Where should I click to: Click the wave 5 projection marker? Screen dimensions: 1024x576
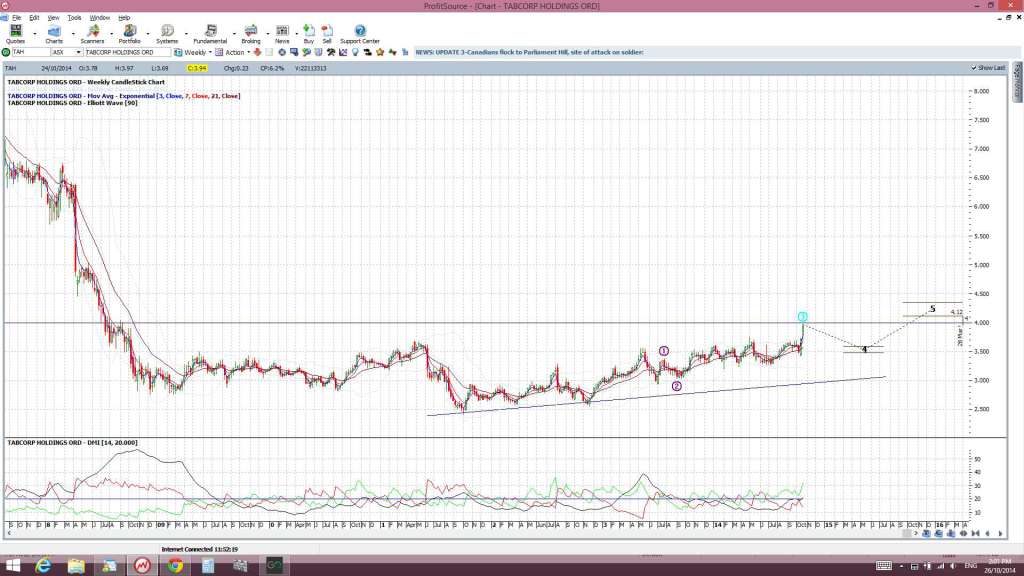click(933, 309)
